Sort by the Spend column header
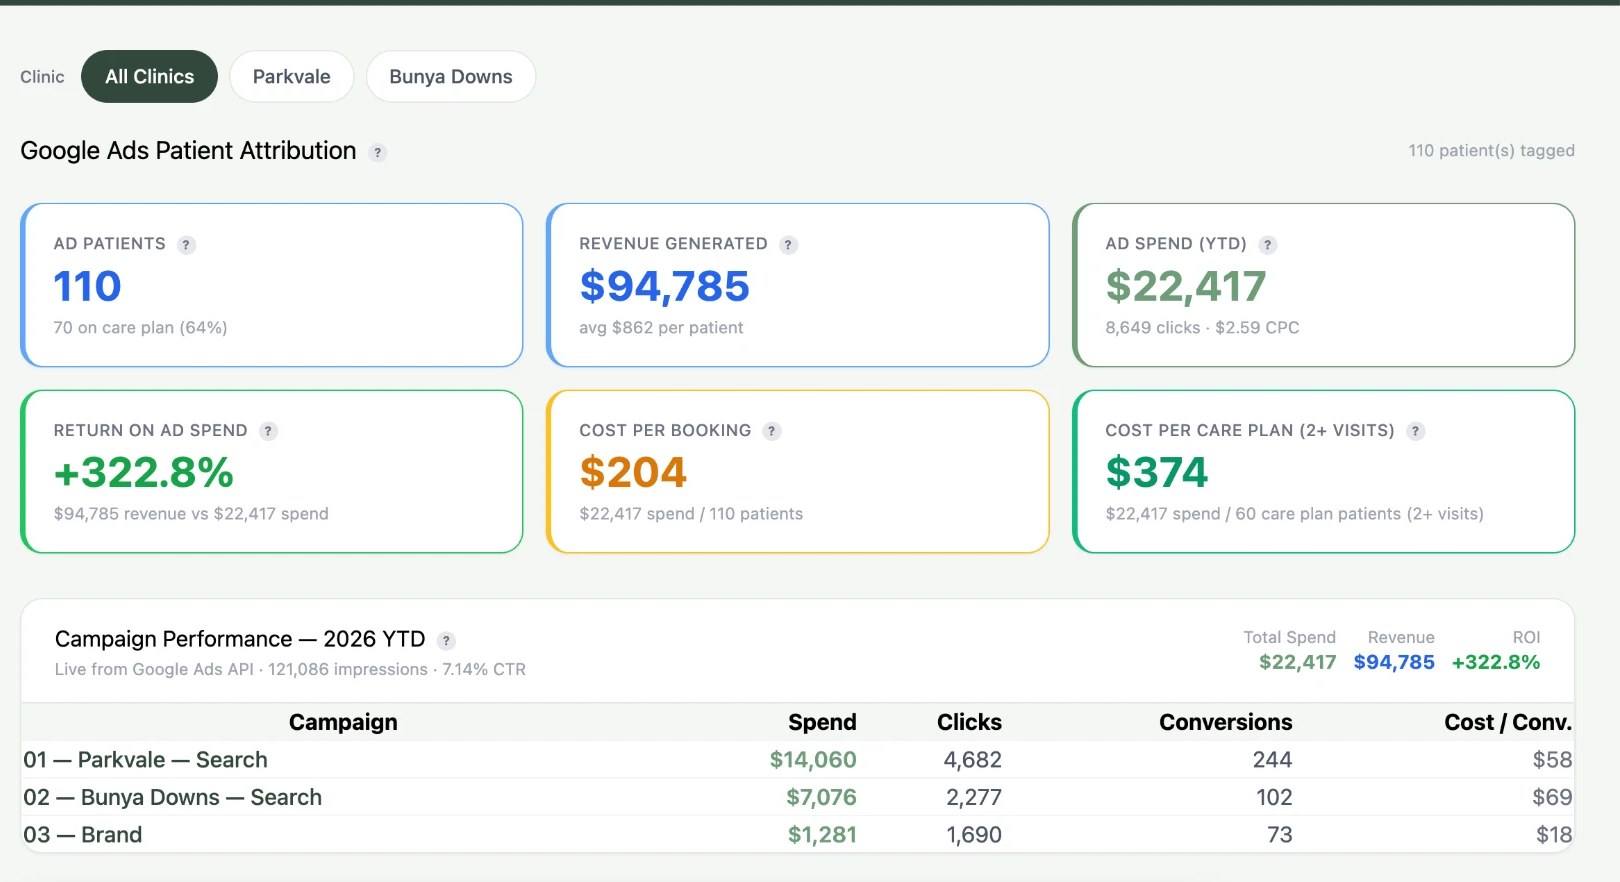The height and width of the screenshot is (882, 1620). [x=822, y=722]
